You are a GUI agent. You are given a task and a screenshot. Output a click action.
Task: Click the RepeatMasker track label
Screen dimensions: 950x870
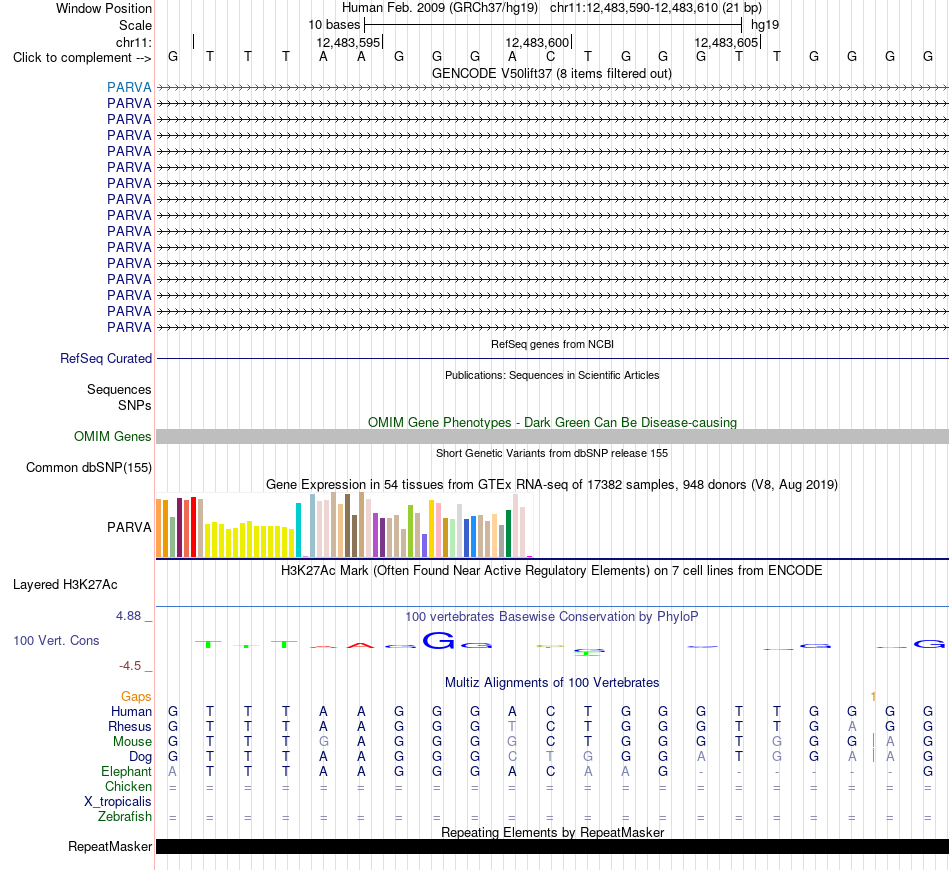110,846
